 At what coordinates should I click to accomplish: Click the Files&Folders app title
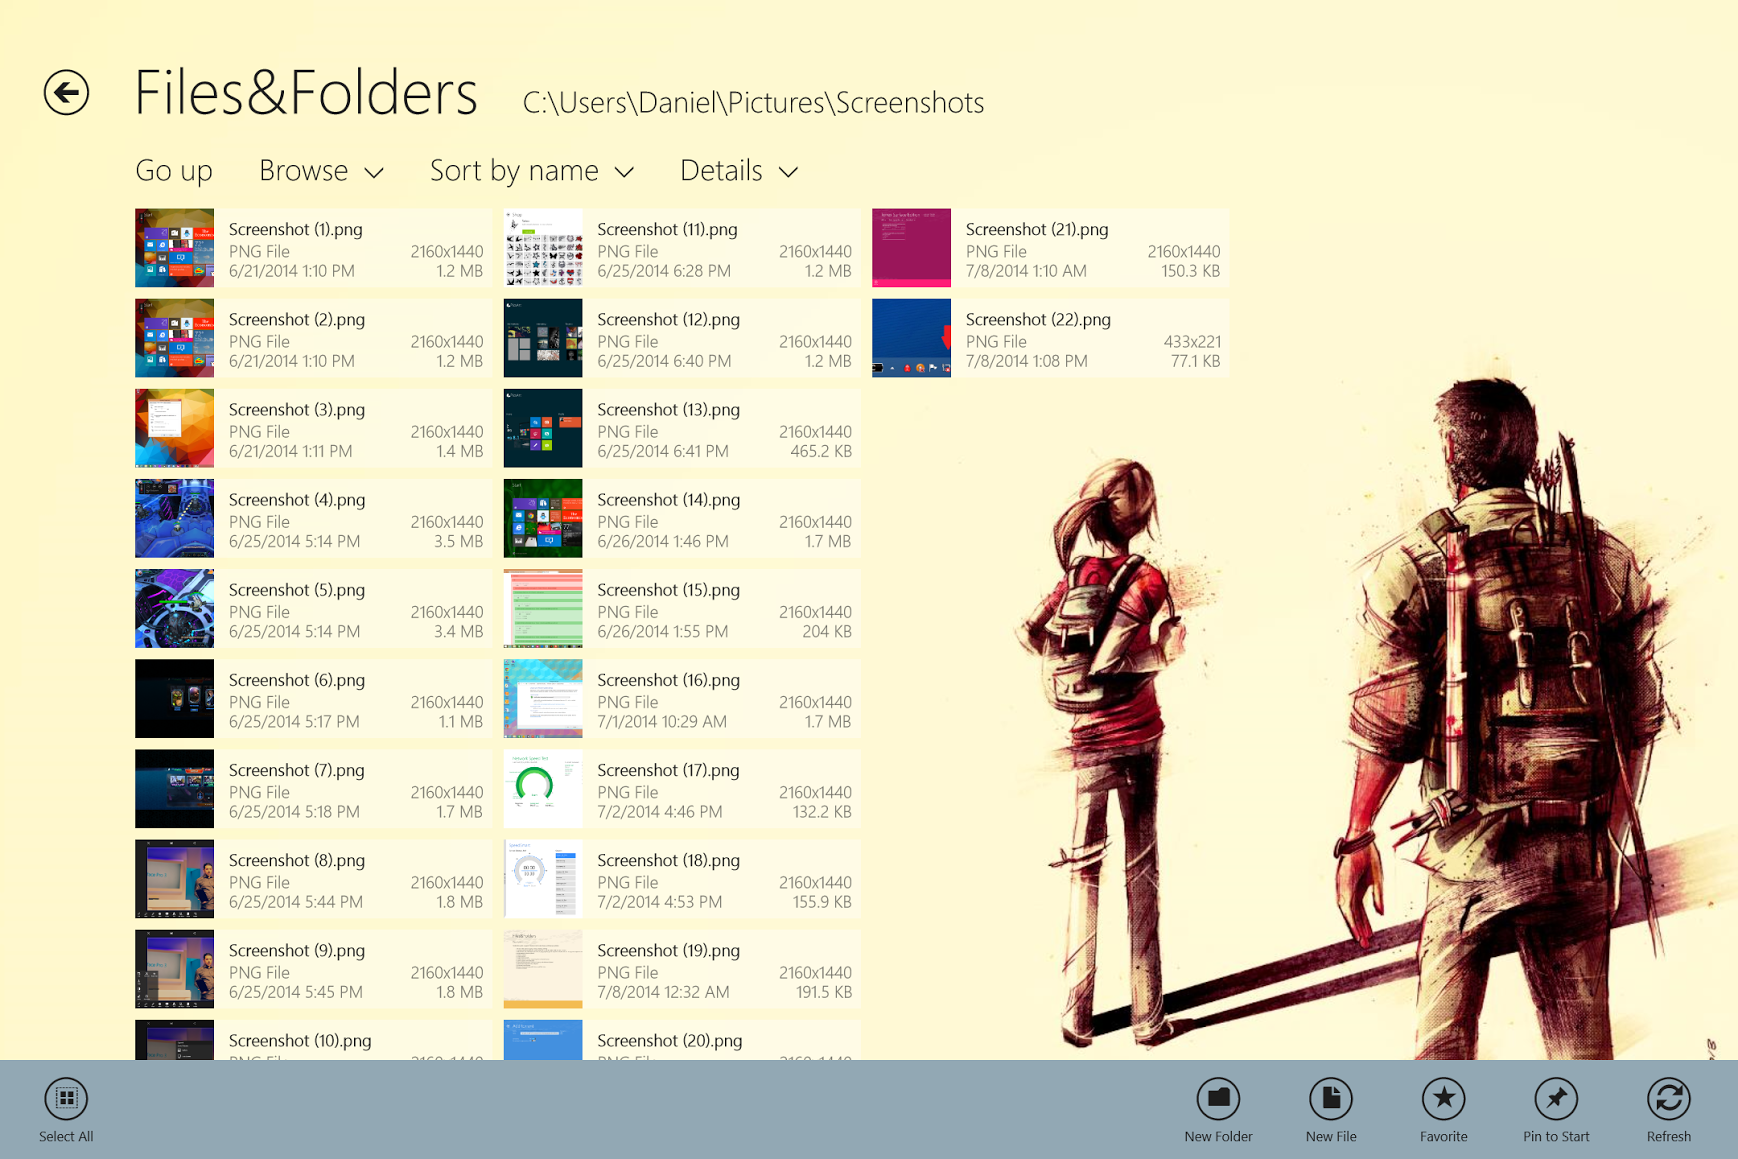point(306,93)
